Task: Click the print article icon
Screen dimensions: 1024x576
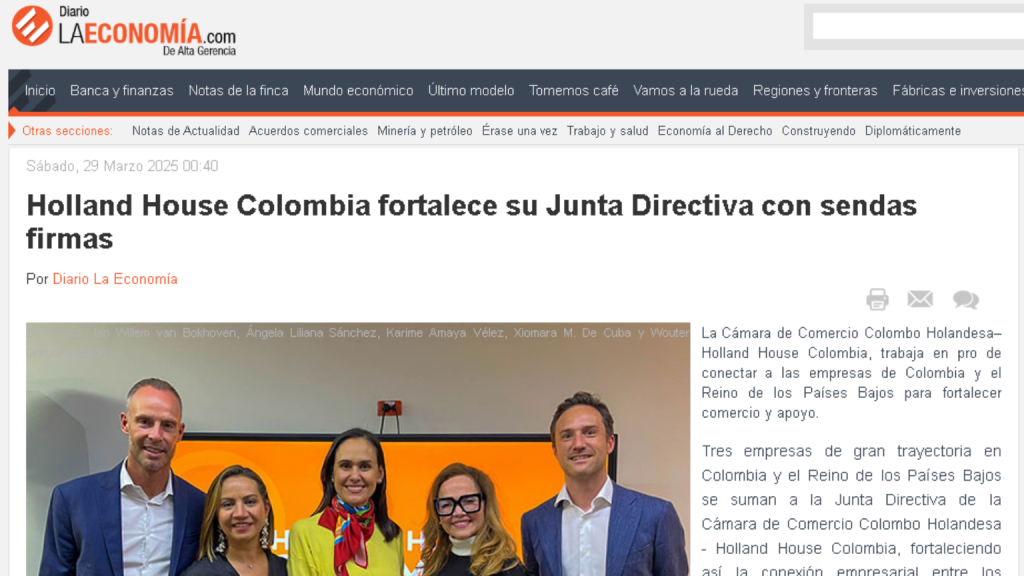Action: pos(877,299)
